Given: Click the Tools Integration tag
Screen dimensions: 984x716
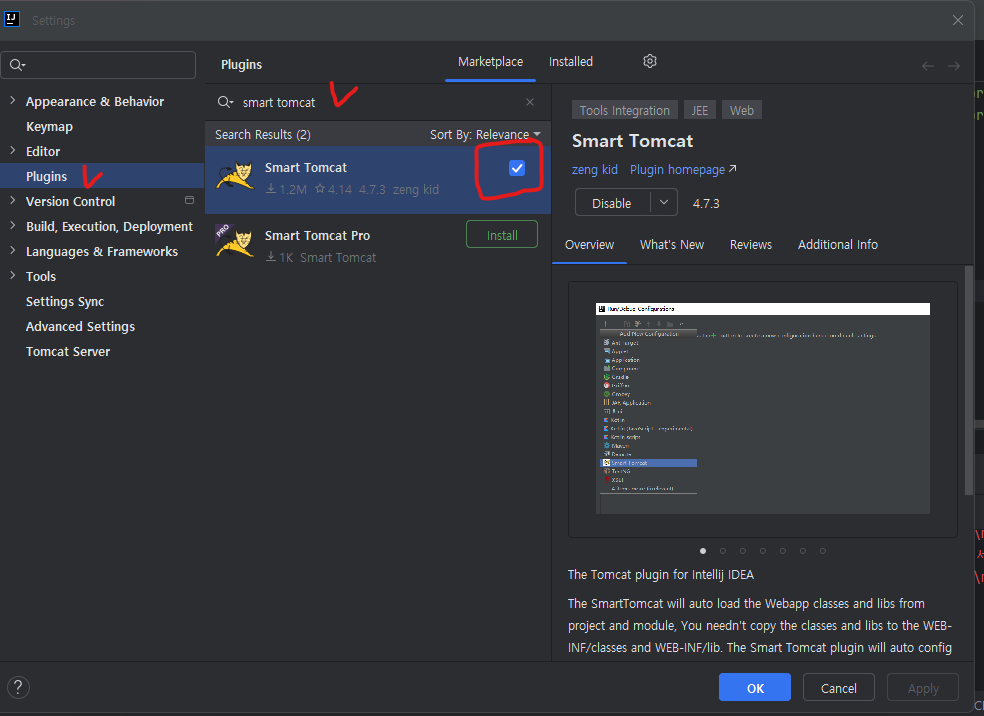Looking at the screenshot, I should point(624,110).
